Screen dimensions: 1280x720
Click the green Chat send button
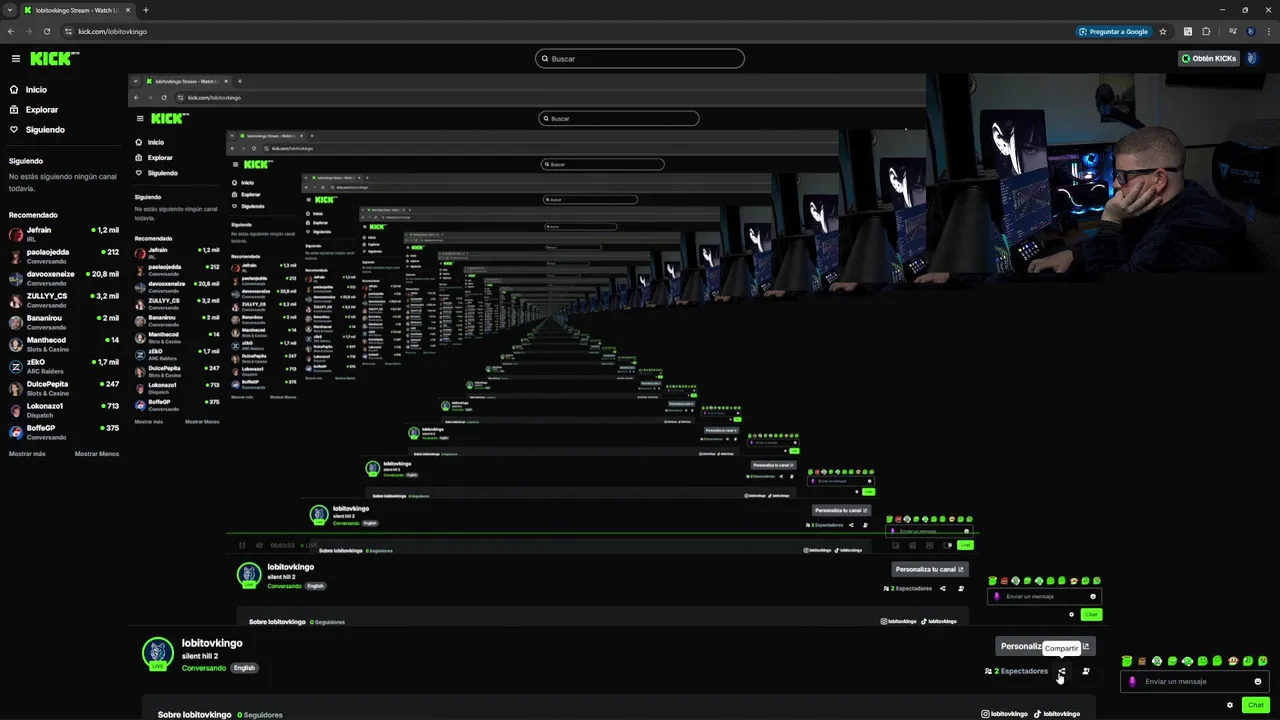[1256, 705]
